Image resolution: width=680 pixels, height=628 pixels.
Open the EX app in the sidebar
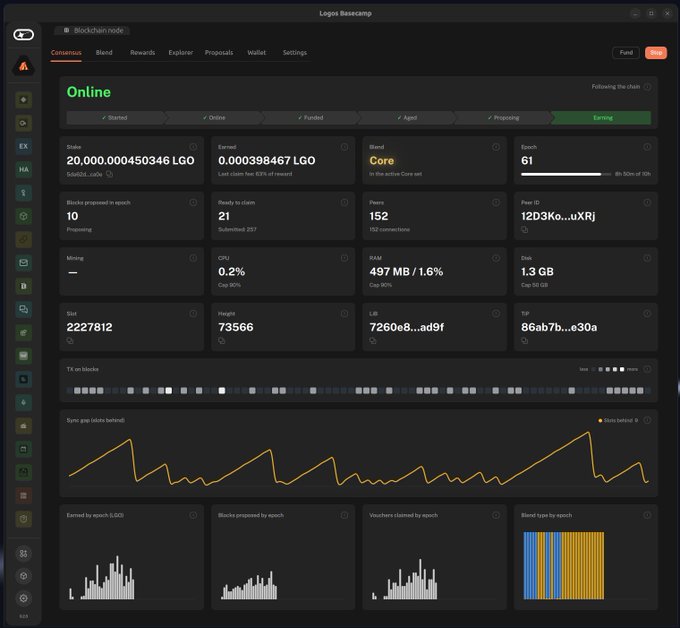pos(23,146)
